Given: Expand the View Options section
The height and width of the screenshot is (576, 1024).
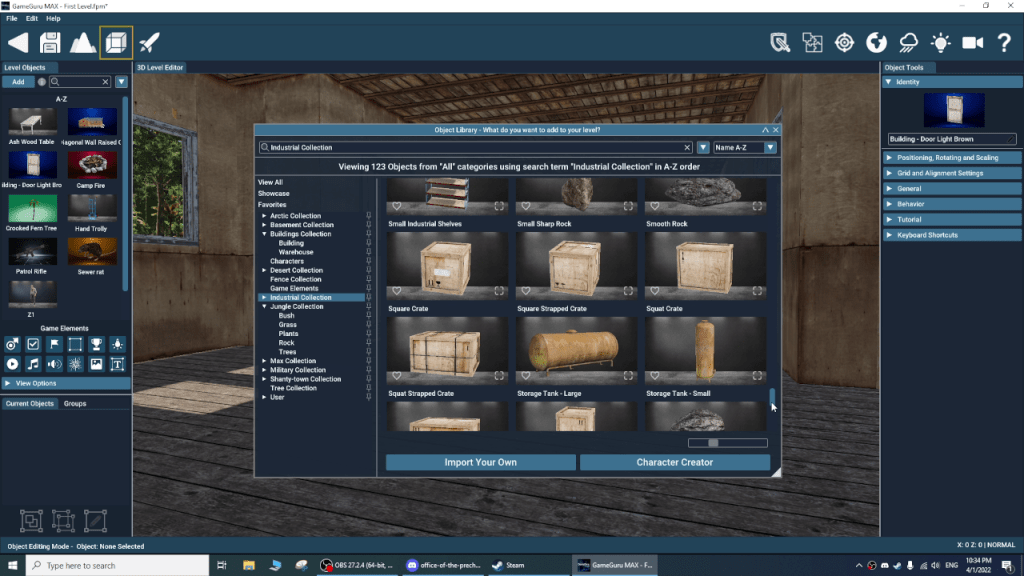Looking at the screenshot, I should point(66,383).
